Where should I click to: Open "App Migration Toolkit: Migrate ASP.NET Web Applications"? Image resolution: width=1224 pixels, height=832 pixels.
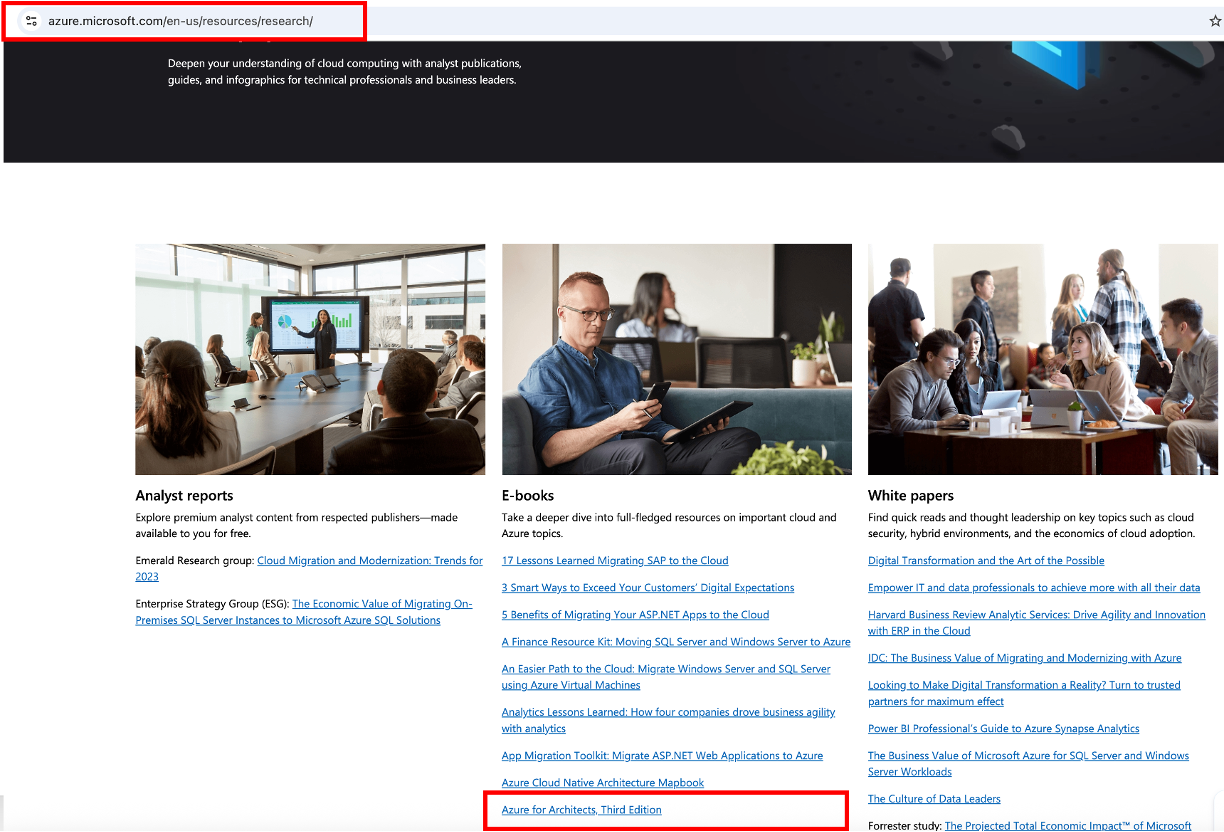coord(661,755)
